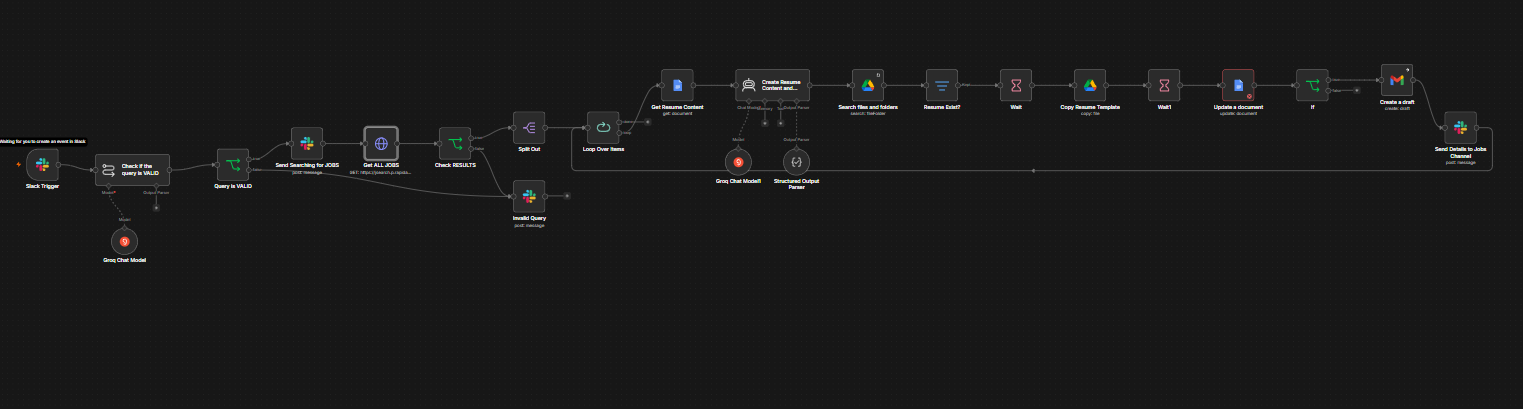Click the 'Loop Over Items' label text
The width and height of the screenshot is (1523, 409).
pos(603,149)
